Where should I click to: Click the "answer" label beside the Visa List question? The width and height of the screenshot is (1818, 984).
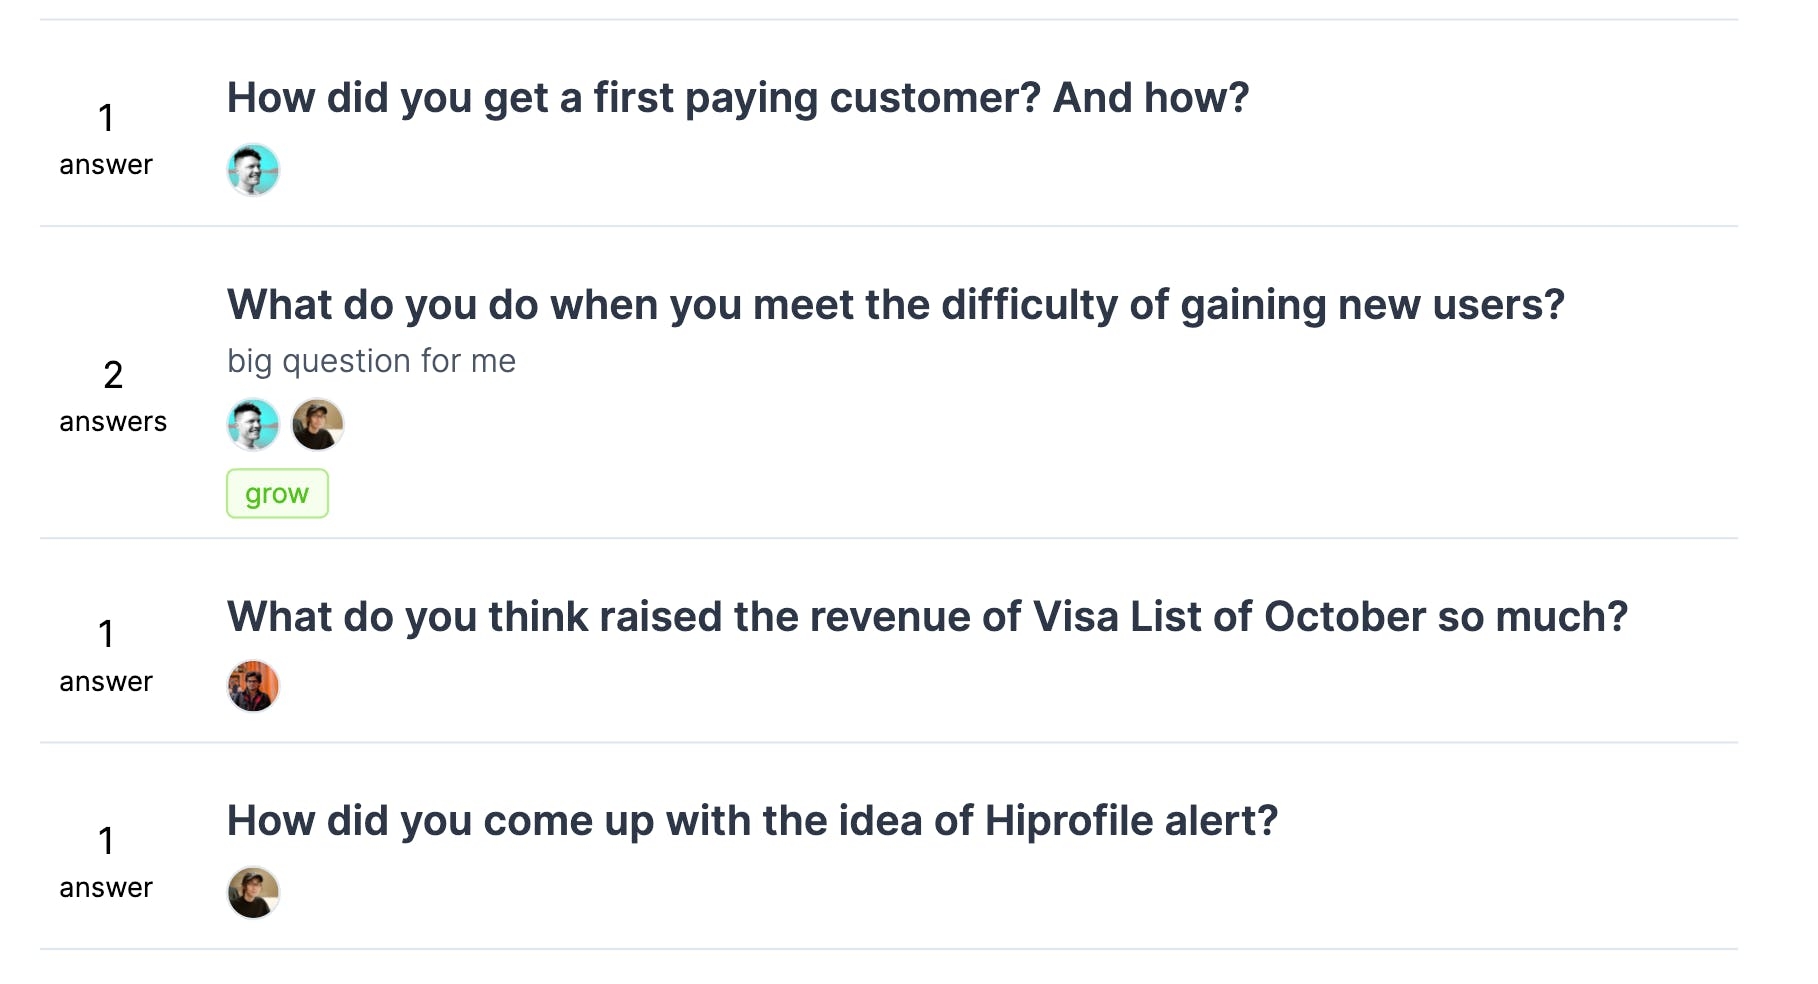pyautogui.click(x=106, y=682)
